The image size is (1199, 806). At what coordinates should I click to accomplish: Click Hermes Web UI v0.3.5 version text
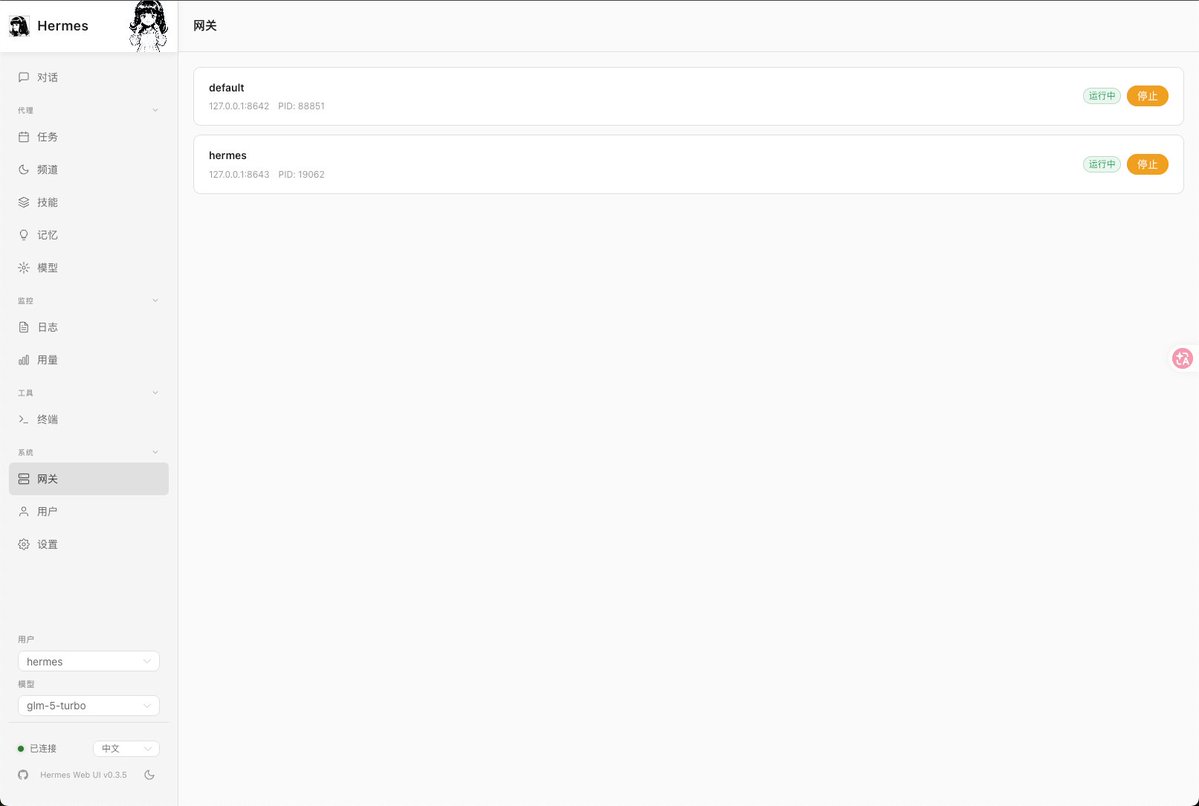tap(83, 775)
